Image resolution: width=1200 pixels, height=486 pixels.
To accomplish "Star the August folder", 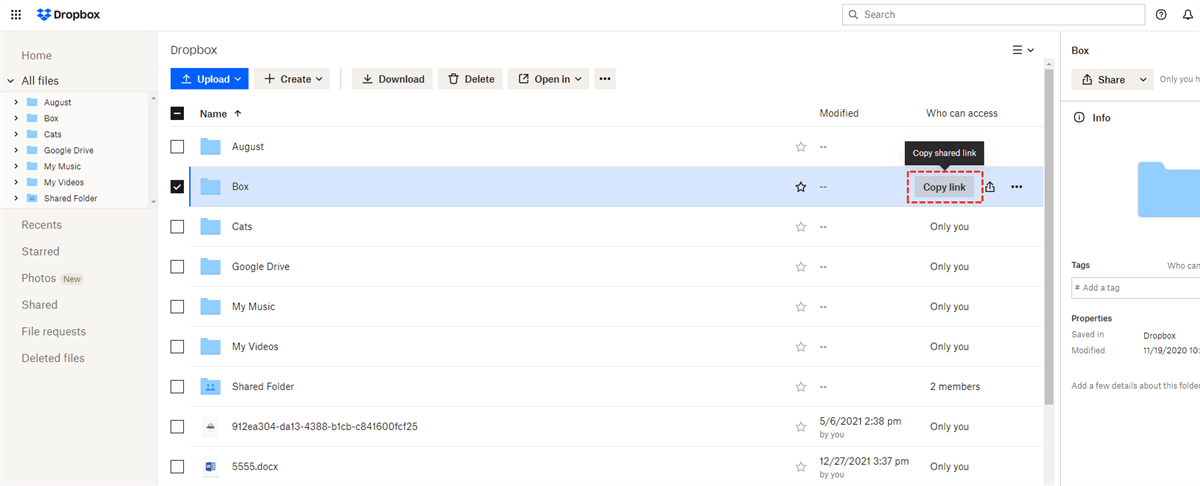I will (800, 147).
